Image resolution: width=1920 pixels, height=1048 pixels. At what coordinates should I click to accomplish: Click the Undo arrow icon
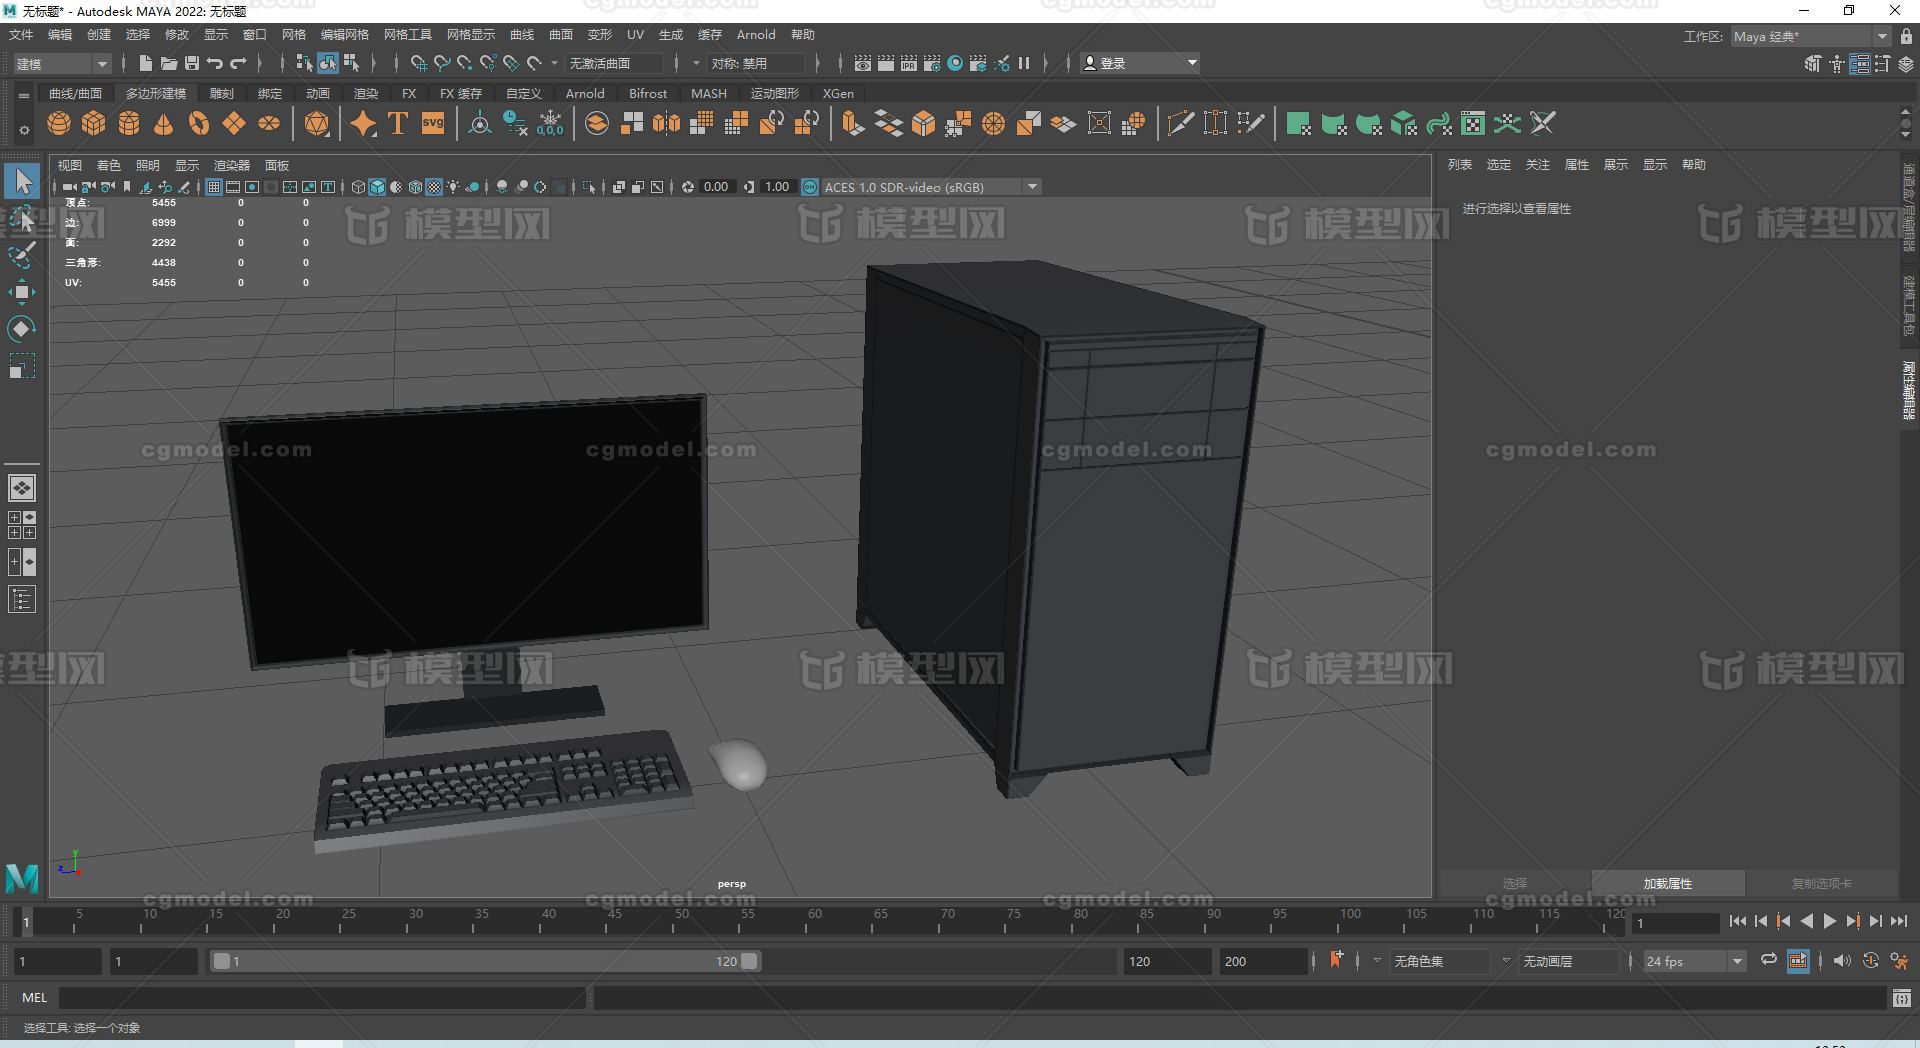tap(215, 63)
